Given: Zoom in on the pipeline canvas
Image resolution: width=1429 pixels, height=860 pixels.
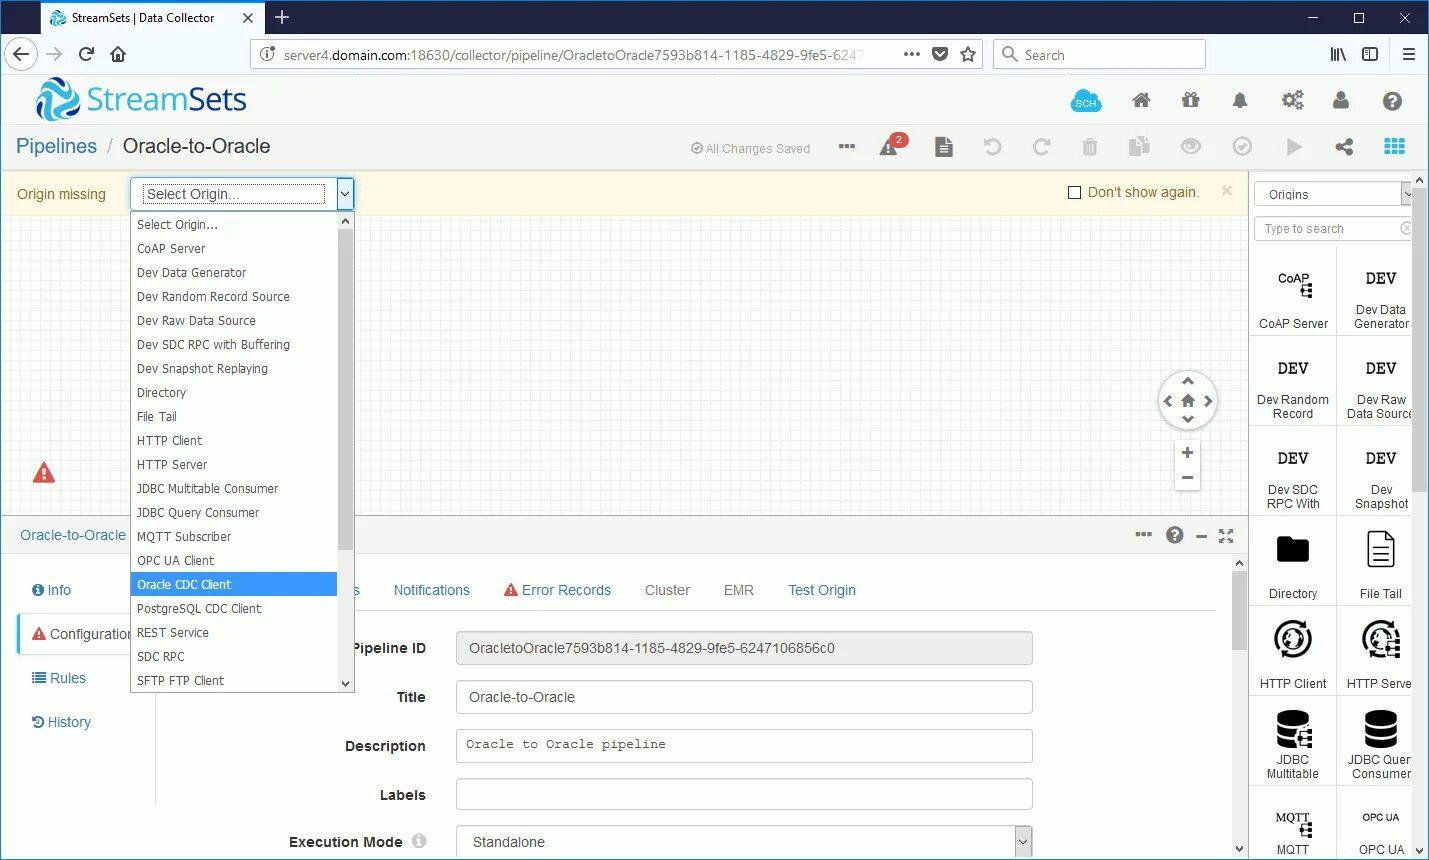Looking at the screenshot, I should tap(1187, 453).
